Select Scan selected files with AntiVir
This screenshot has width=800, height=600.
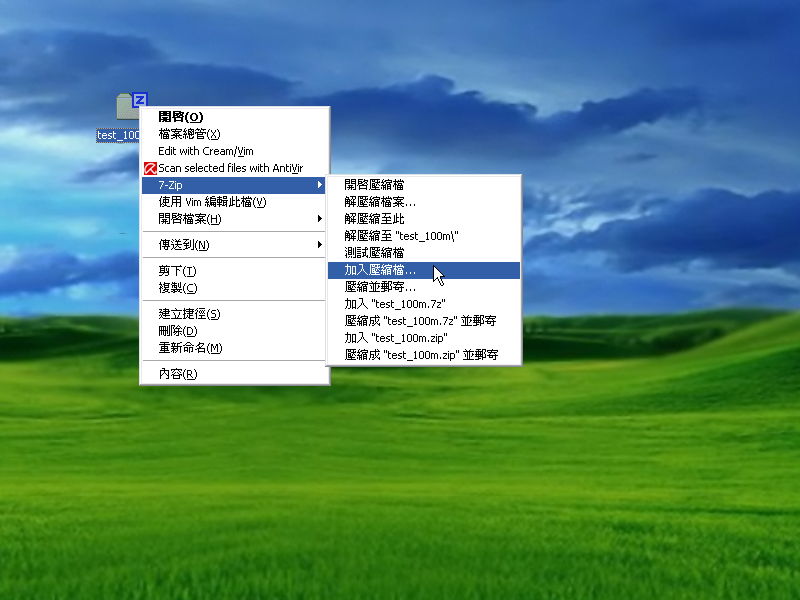(x=235, y=168)
